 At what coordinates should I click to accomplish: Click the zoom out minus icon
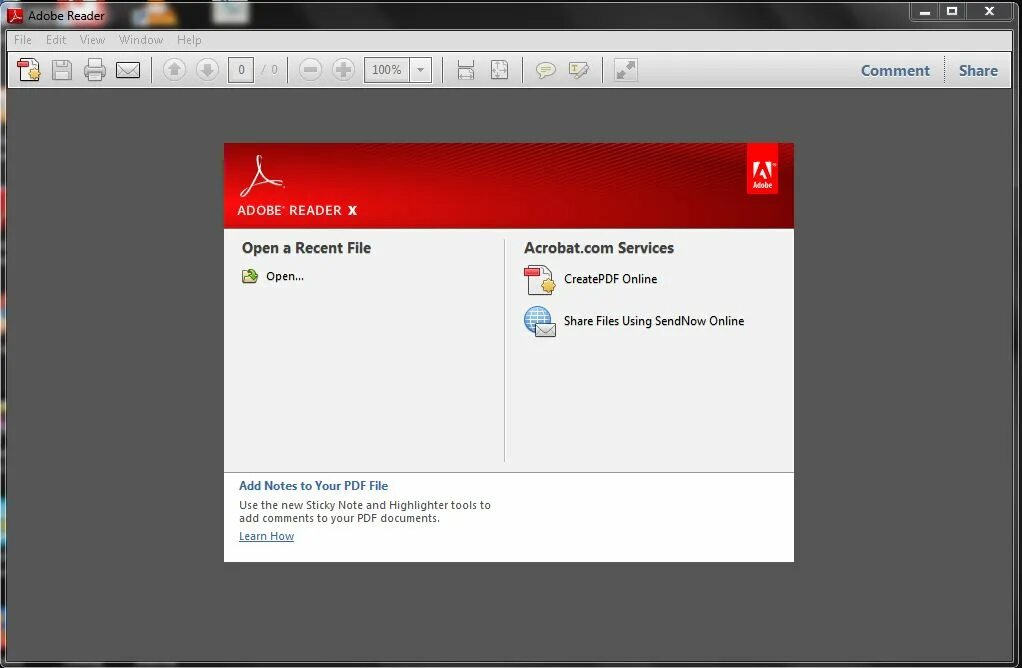310,70
